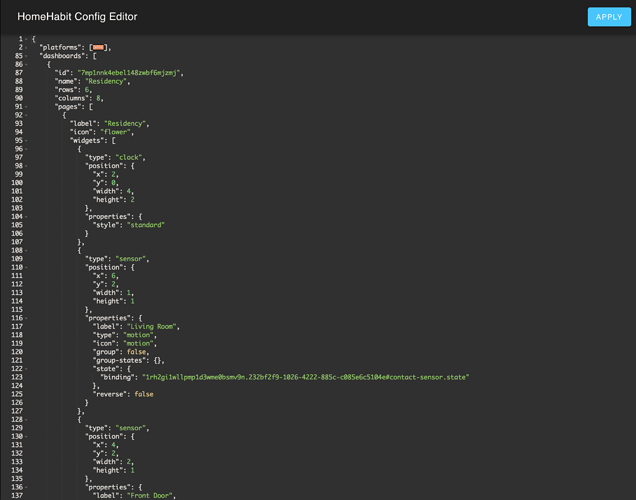Image resolution: width=636 pixels, height=500 pixels.
Task: Click the "Living Room" label value
Action: click(x=150, y=326)
